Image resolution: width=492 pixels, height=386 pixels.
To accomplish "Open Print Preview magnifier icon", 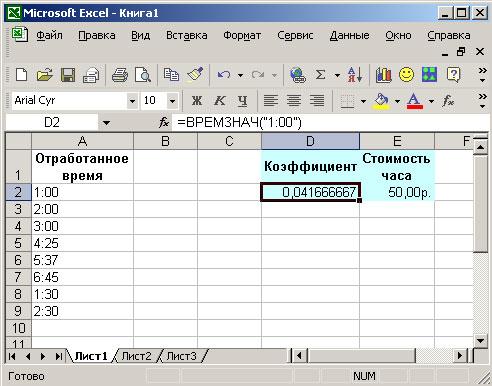I will [143, 75].
